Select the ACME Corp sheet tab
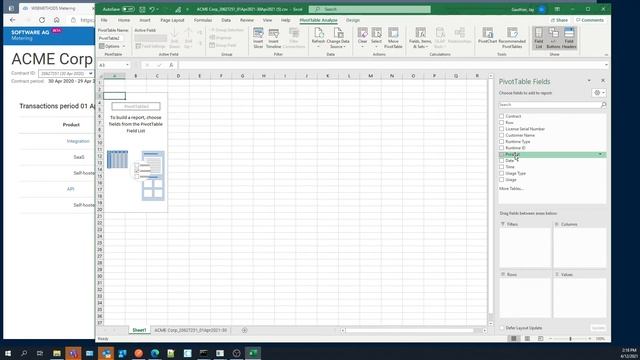The width and height of the screenshot is (640, 360). point(190,330)
